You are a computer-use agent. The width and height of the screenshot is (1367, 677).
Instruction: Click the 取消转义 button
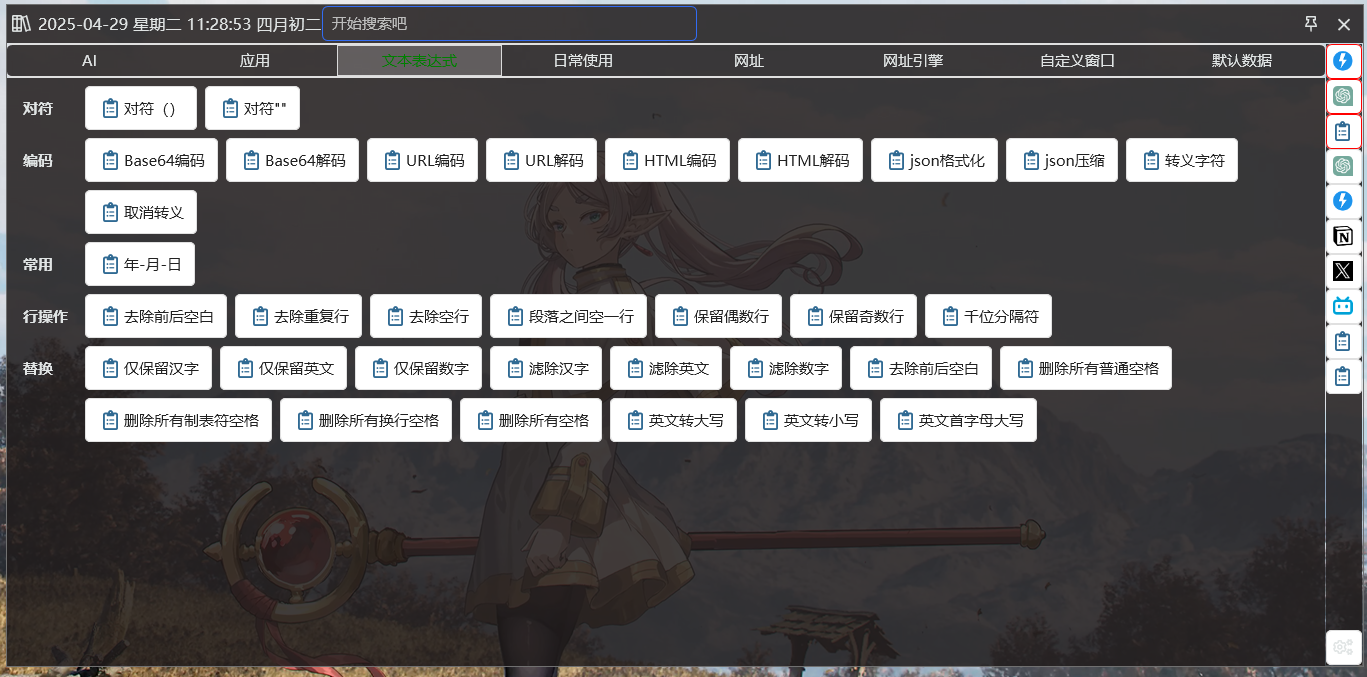pyautogui.click(x=141, y=212)
